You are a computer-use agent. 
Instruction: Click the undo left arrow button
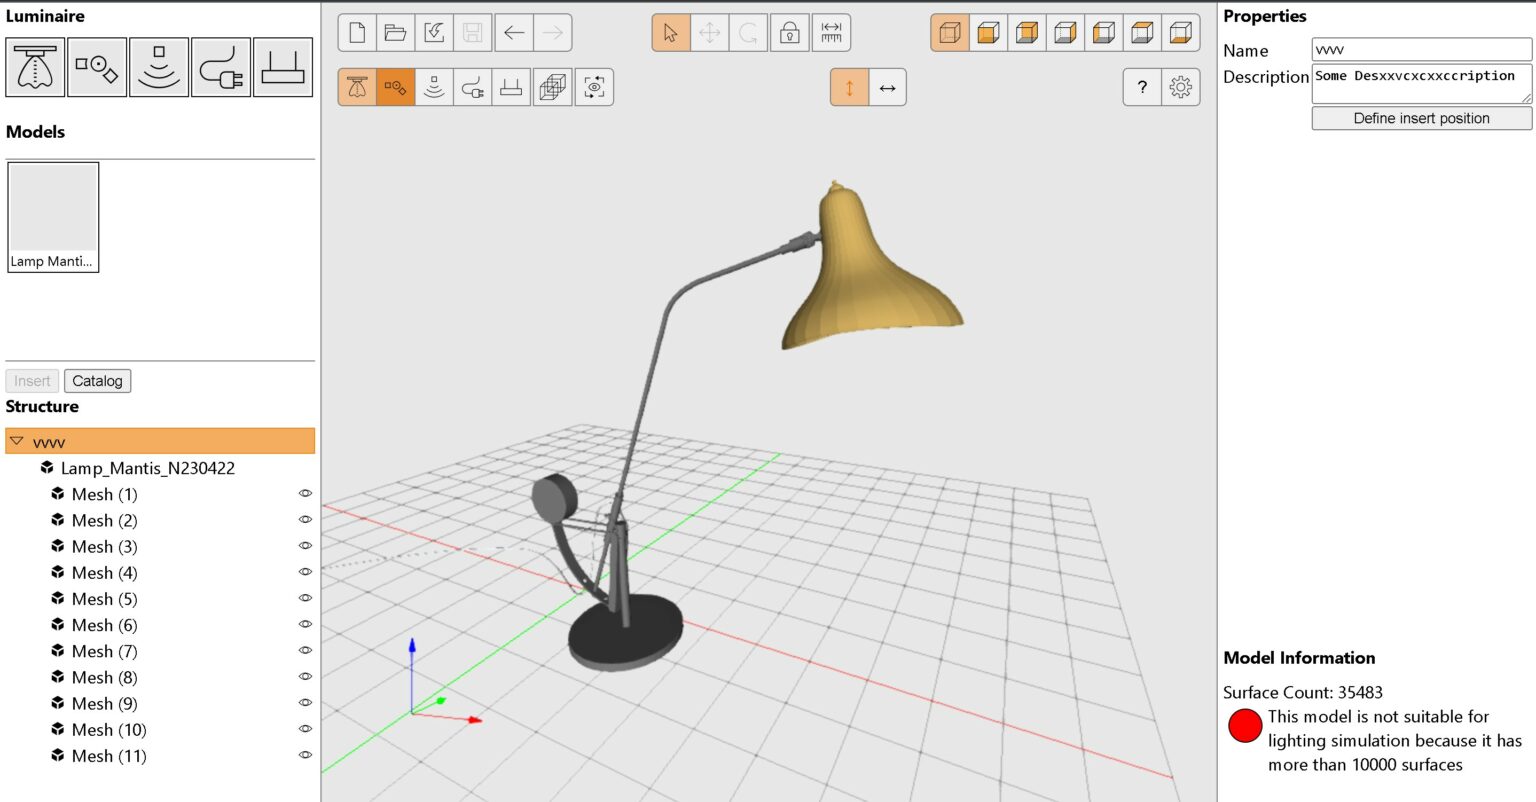514,33
